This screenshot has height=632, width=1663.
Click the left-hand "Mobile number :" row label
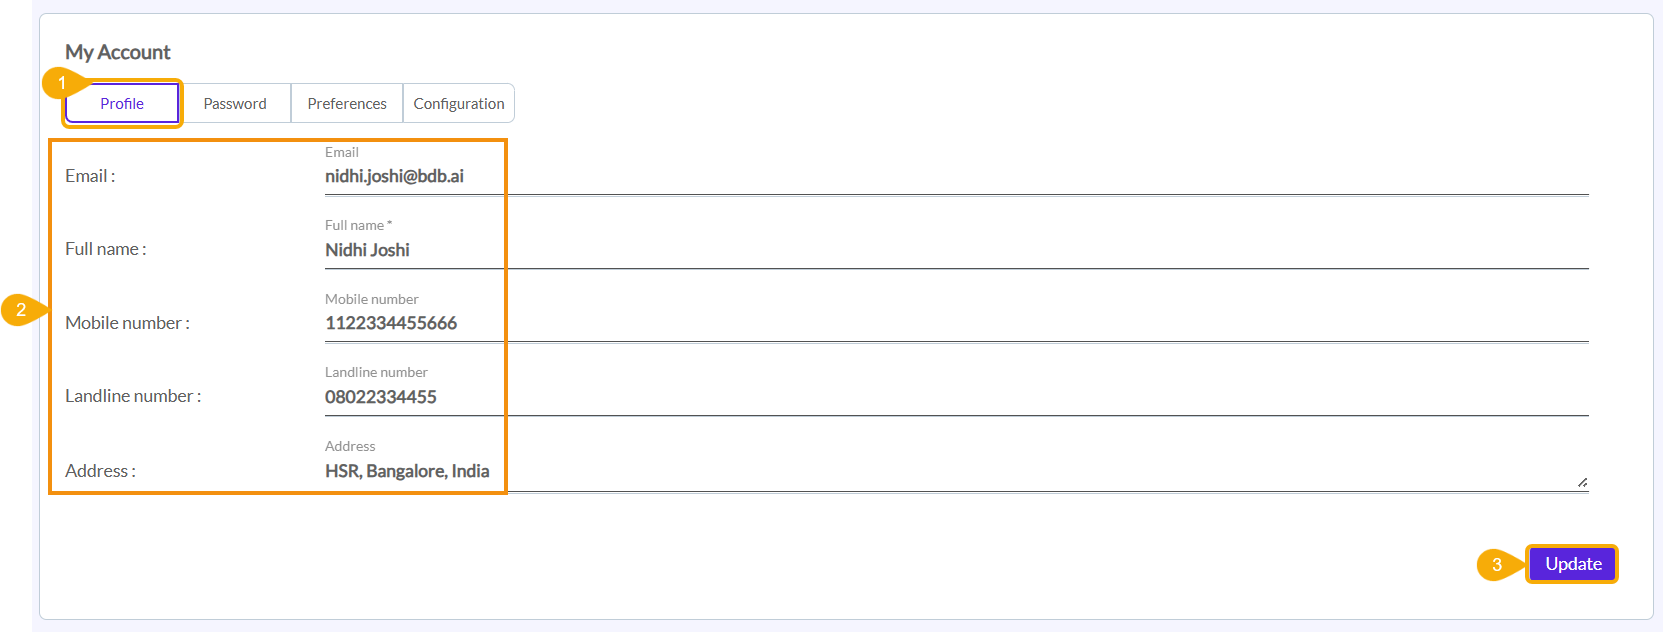pos(127,323)
